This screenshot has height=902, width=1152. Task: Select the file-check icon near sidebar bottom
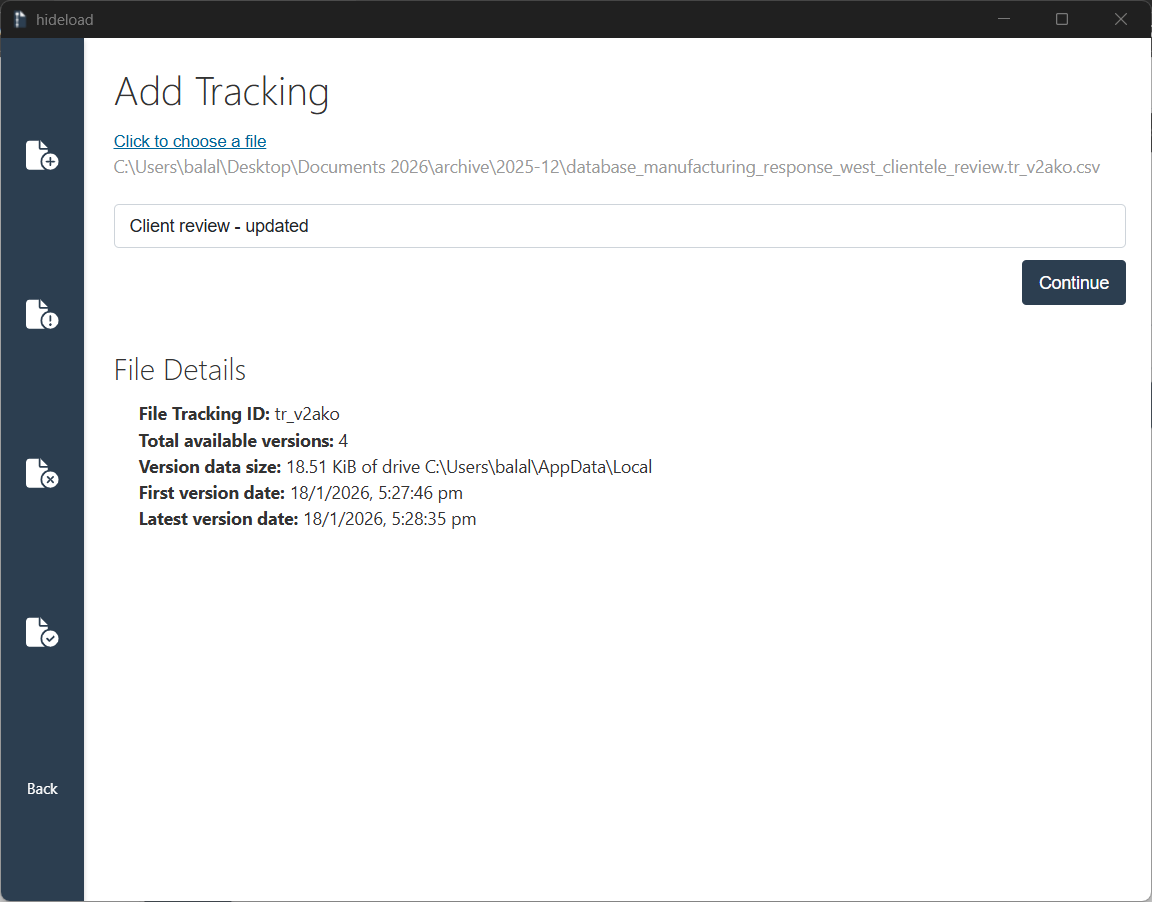click(x=41, y=632)
